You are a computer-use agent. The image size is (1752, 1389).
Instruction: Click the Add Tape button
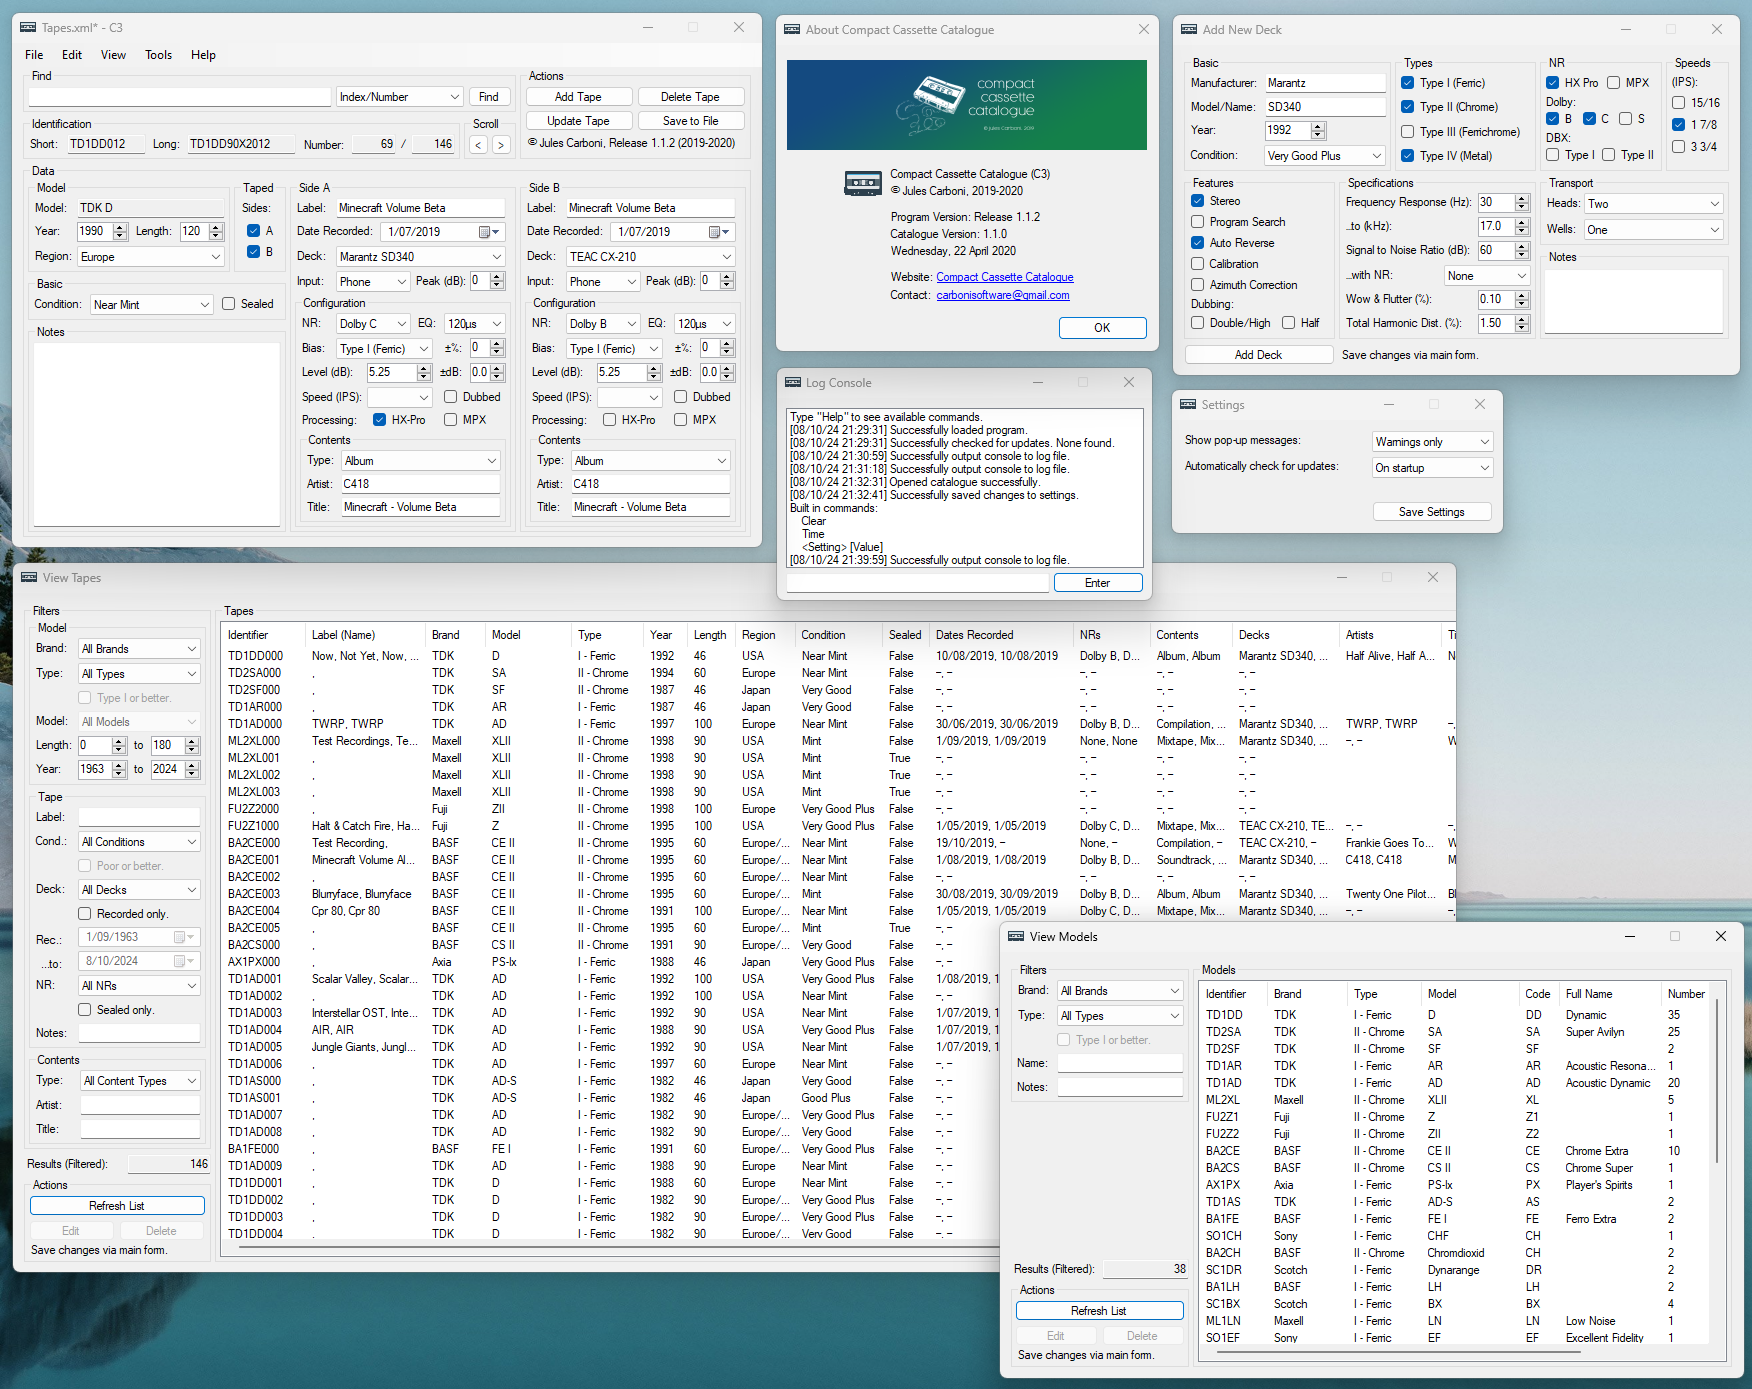[578, 97]
